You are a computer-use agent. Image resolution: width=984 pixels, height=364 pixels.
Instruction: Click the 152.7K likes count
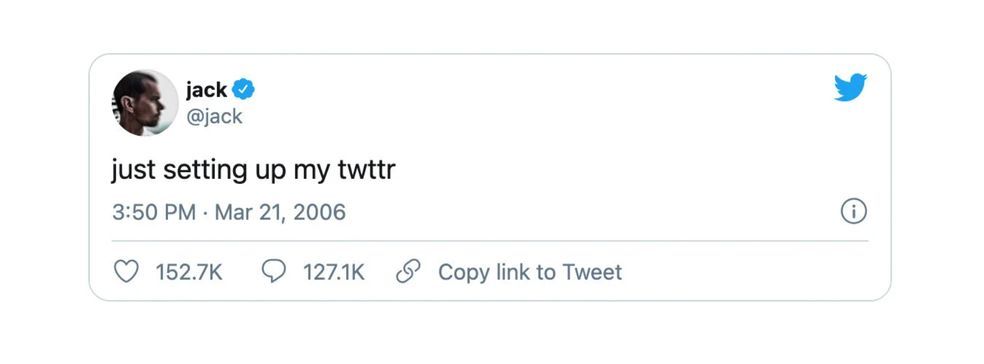pos(189,272)
